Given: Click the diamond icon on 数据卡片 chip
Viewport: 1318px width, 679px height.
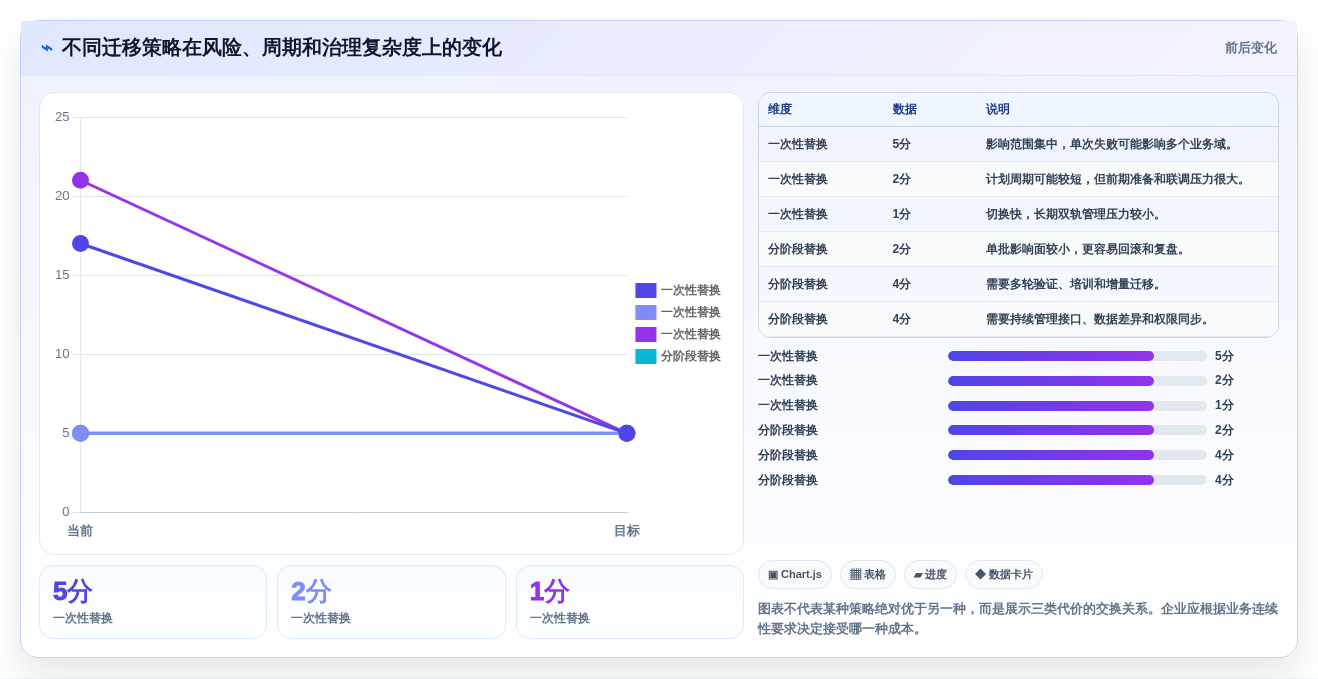Looking at the screenshot, I should pyautogui.click(x=980, y=575).
